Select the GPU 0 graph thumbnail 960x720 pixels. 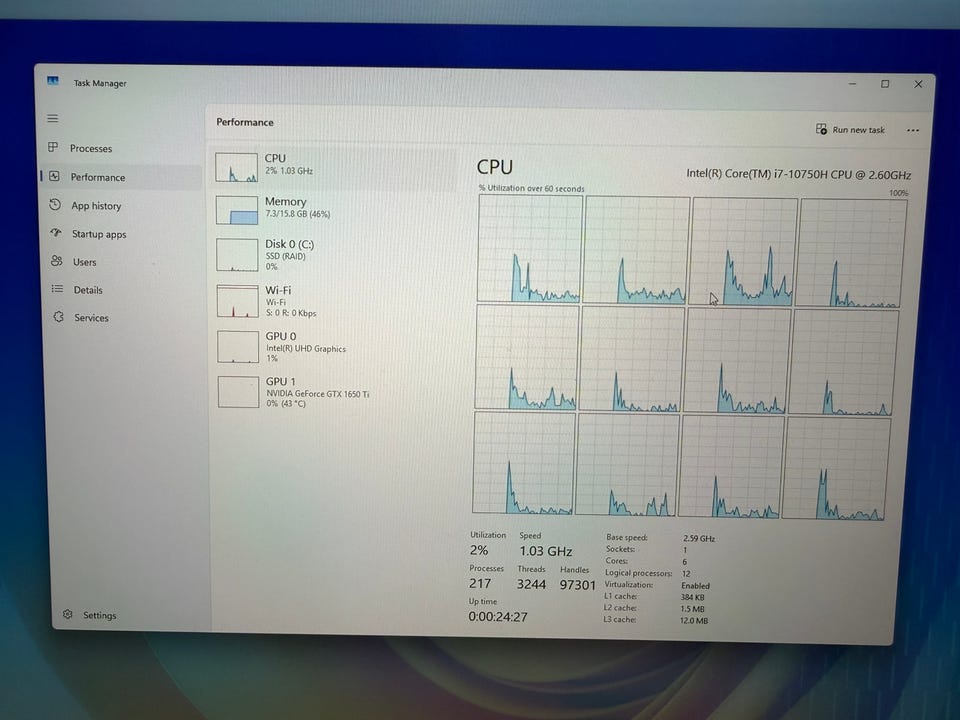238,347
